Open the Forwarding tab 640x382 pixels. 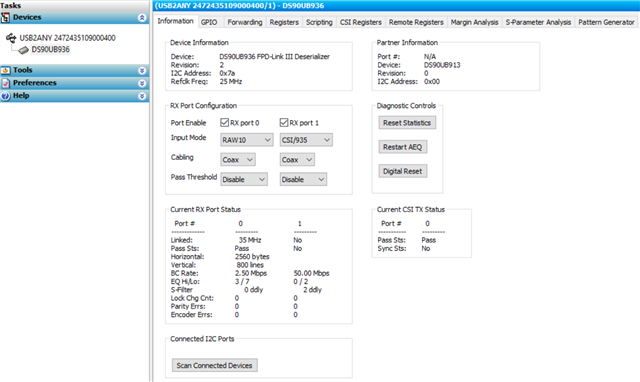[244, 22]
